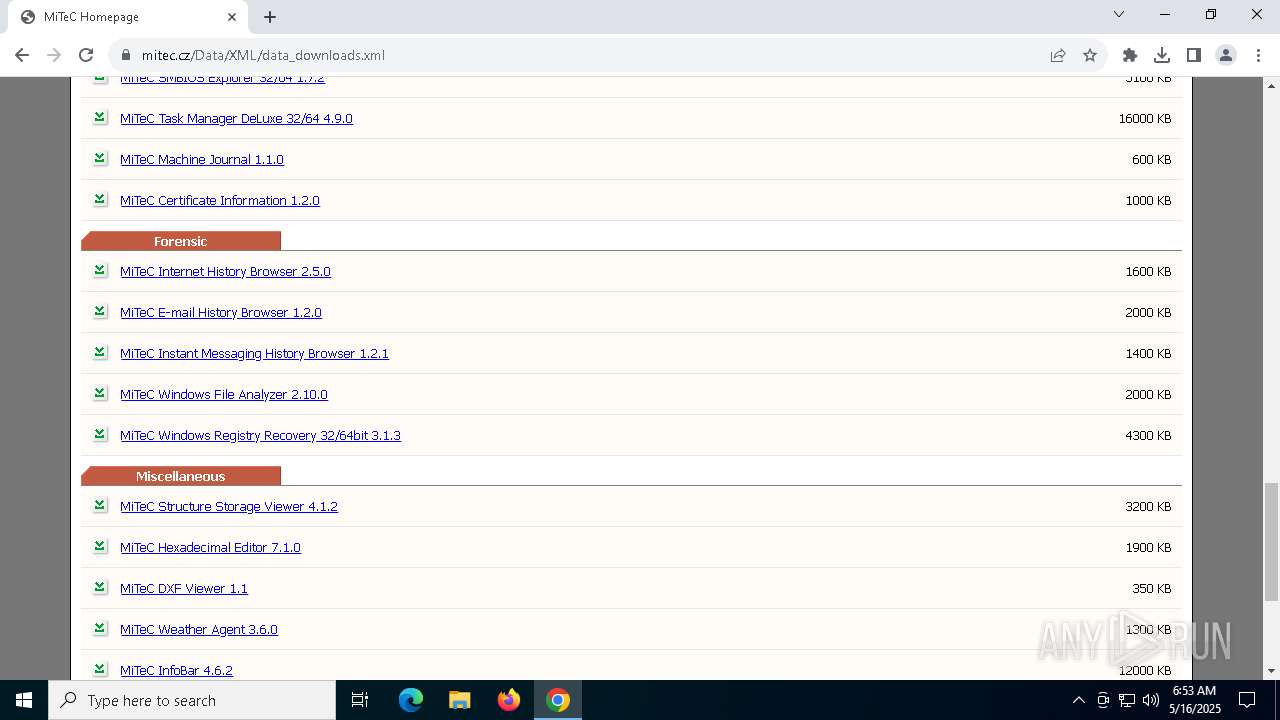Open Chrome profile avatar menu

click(1226, 55)
